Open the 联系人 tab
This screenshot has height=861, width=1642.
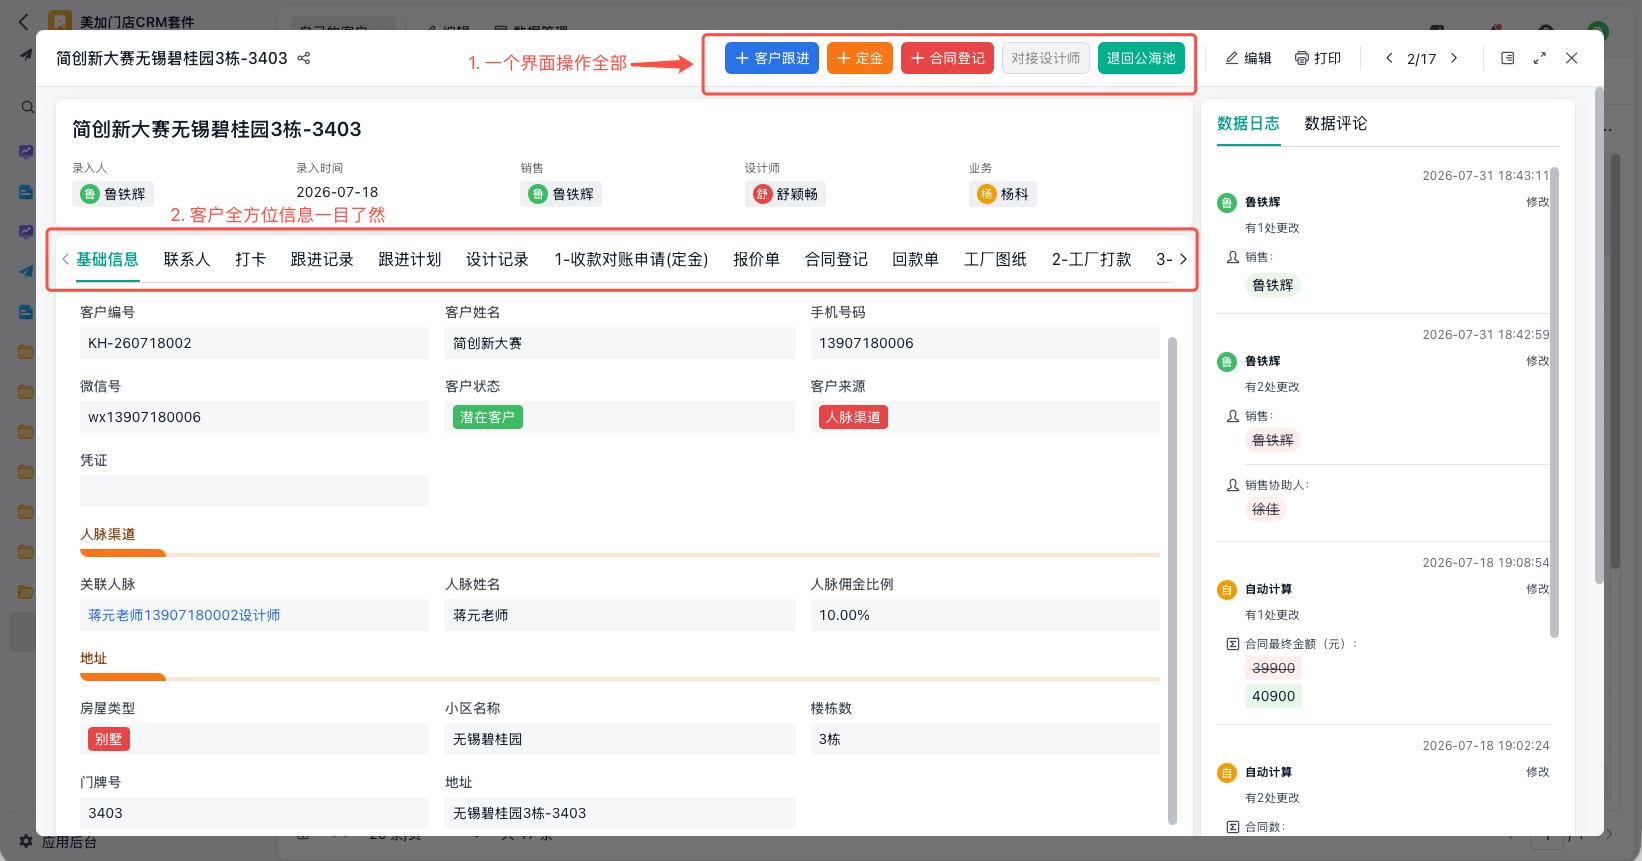point(187,259)
